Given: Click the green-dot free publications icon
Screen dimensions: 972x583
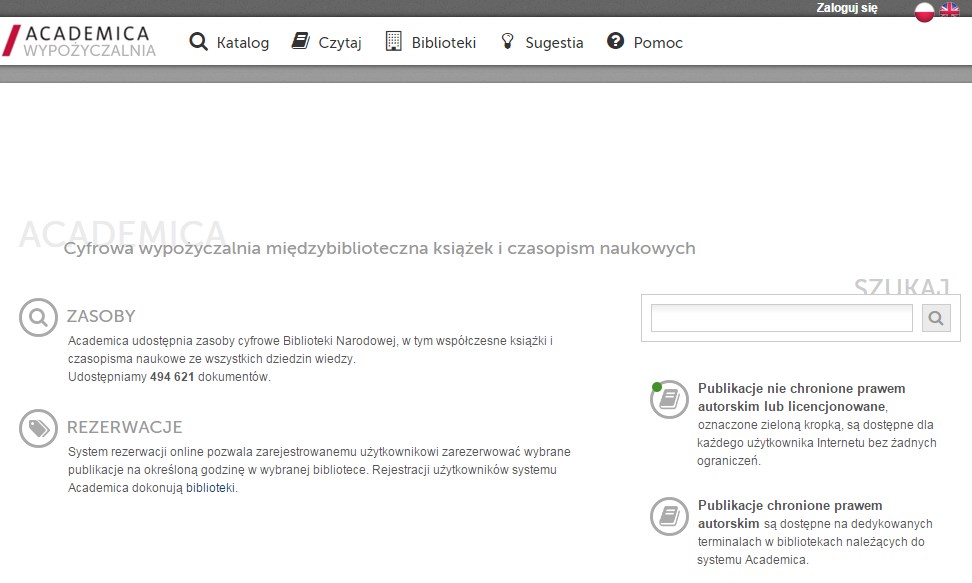Looking at the screenshot, I should pos(669,399).
